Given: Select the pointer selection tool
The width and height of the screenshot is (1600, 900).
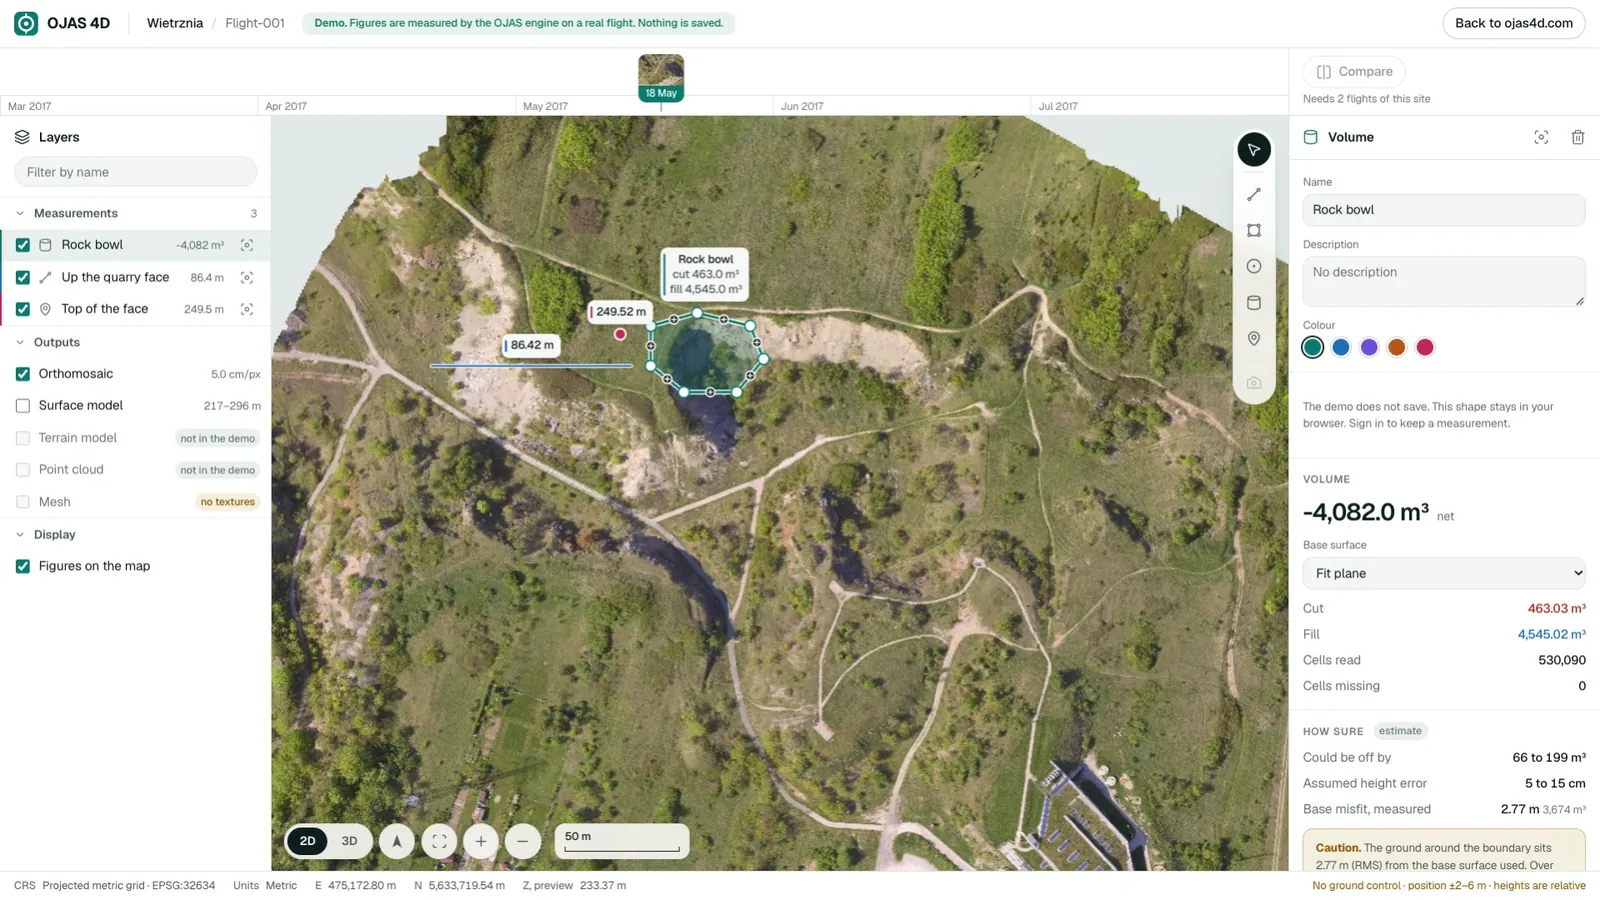Looking at the screenshot, I should (1254, 150).
